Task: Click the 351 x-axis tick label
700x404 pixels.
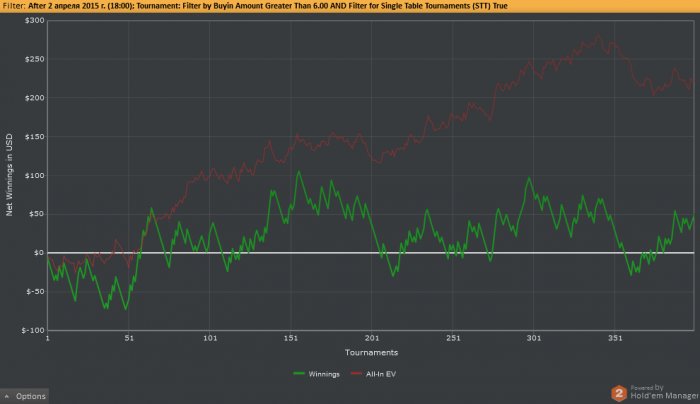Action: (615, 338)
